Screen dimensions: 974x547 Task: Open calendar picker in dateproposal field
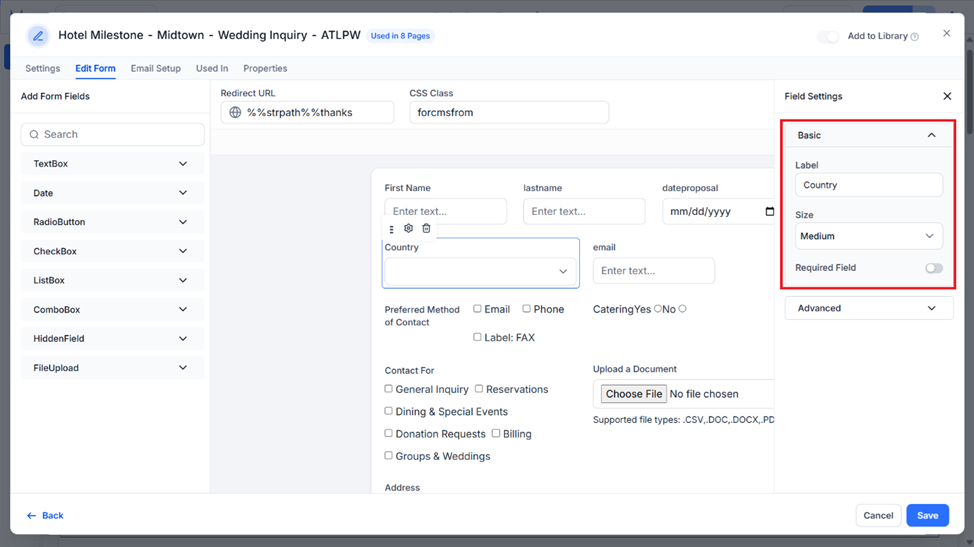tap(769, 211)
